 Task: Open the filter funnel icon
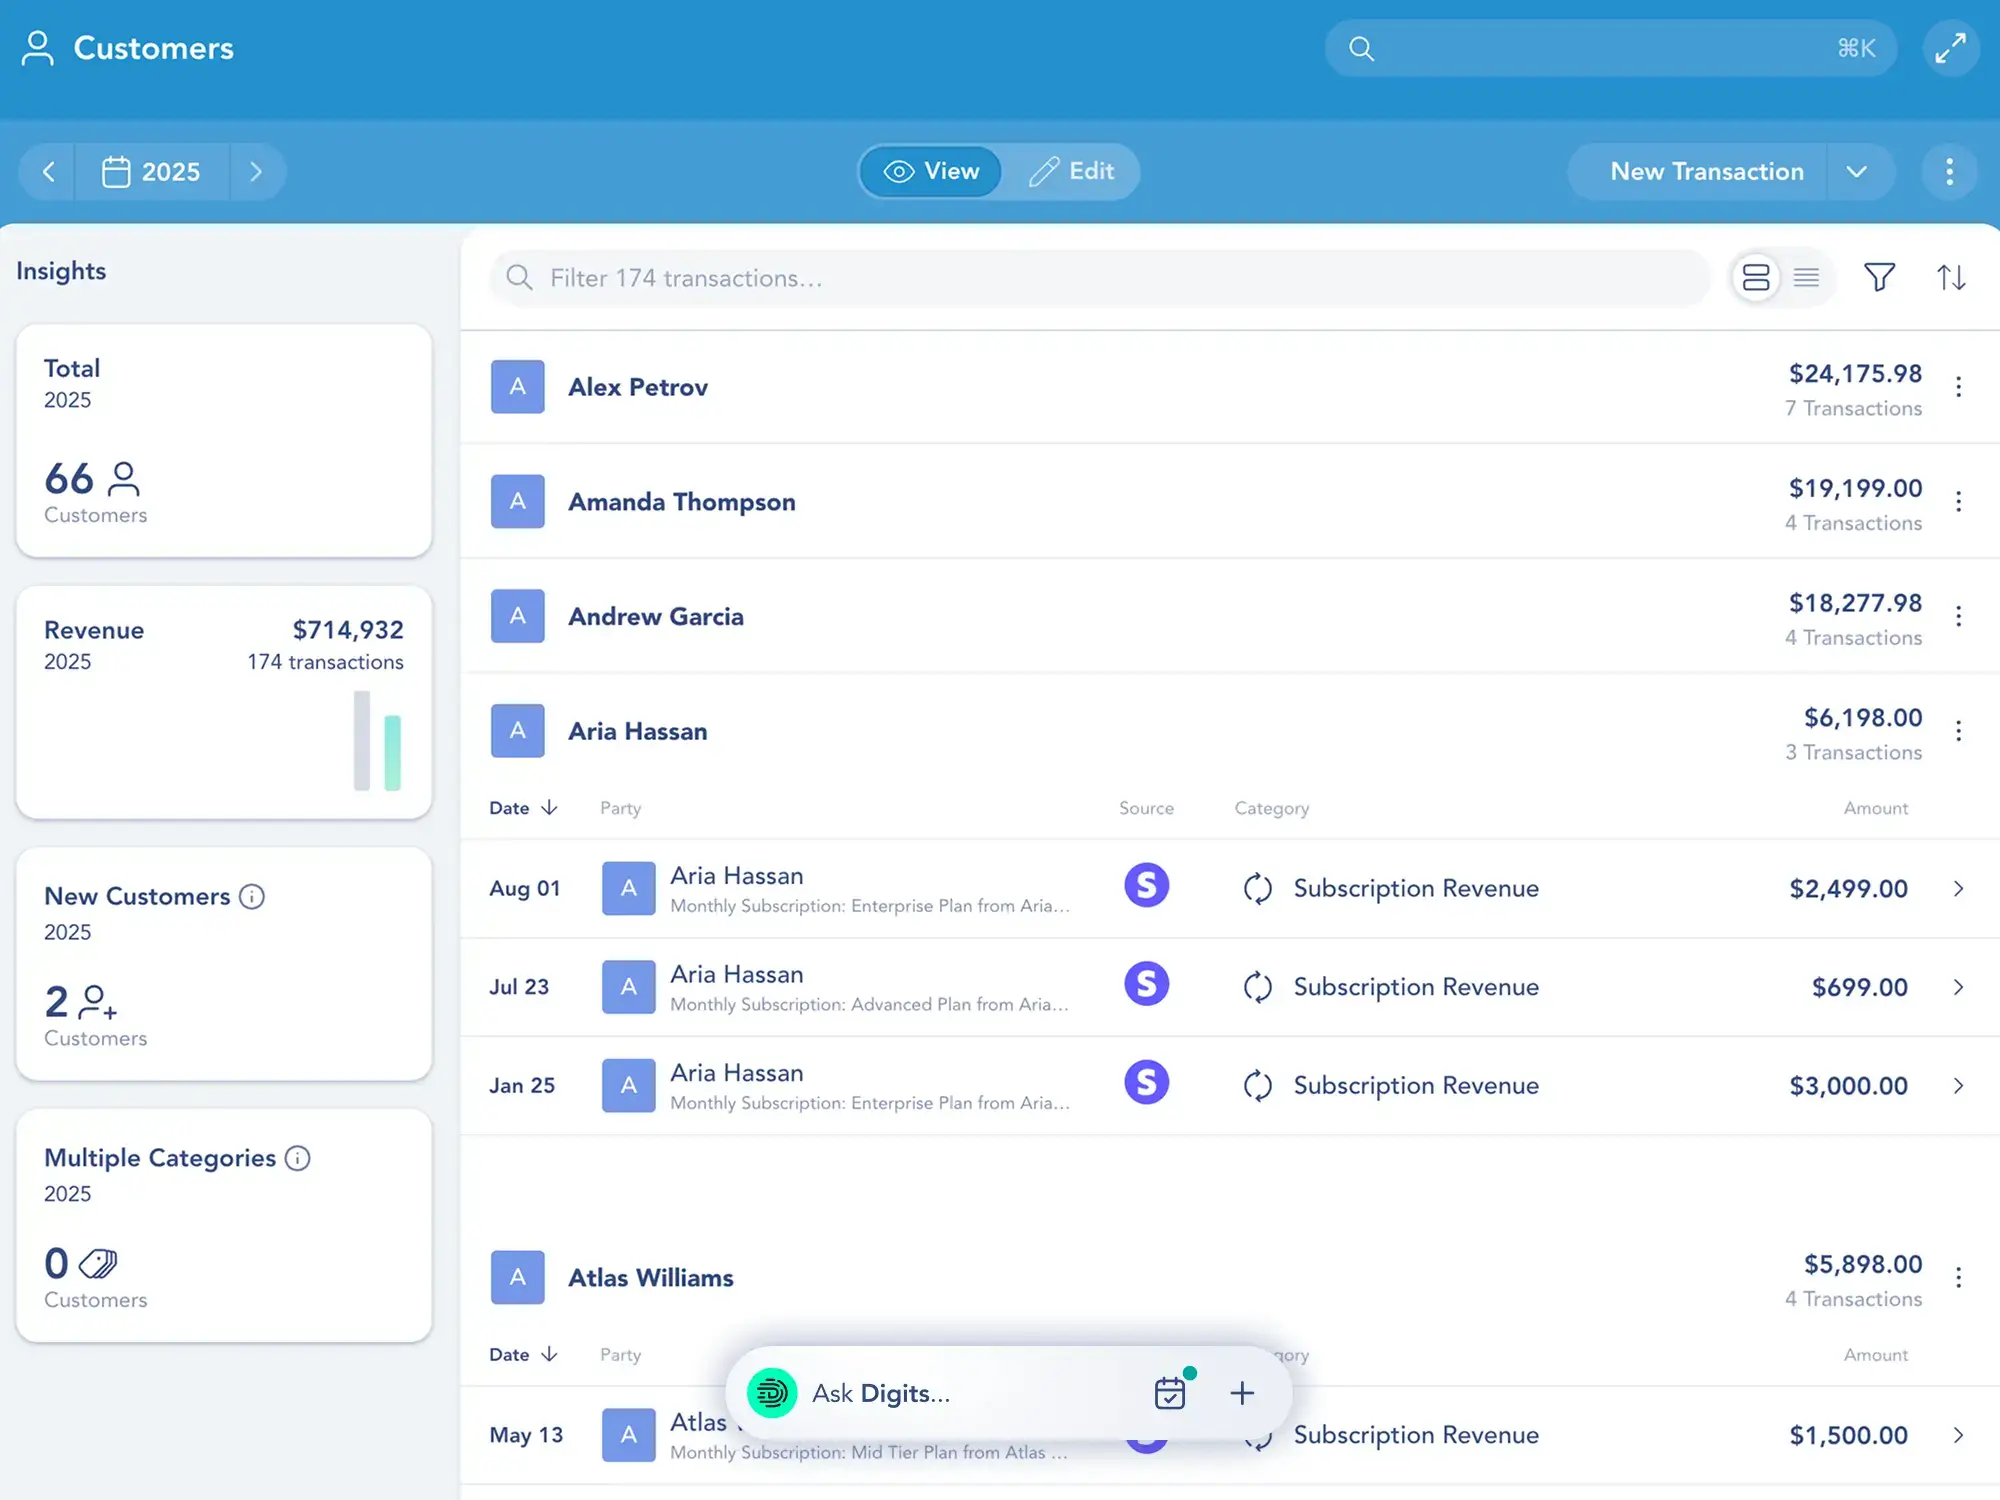1879,277
